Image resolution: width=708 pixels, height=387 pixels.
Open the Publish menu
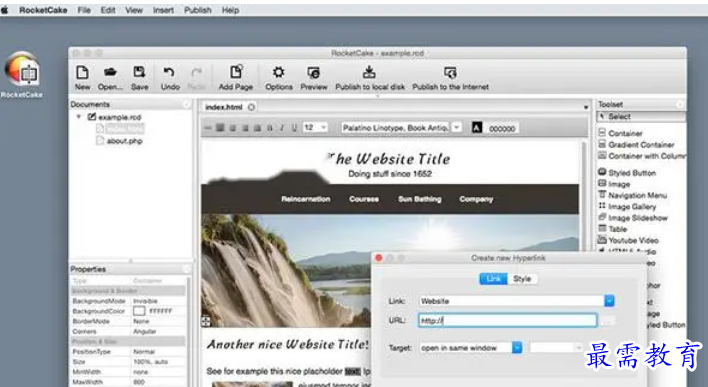coord(197,10)
